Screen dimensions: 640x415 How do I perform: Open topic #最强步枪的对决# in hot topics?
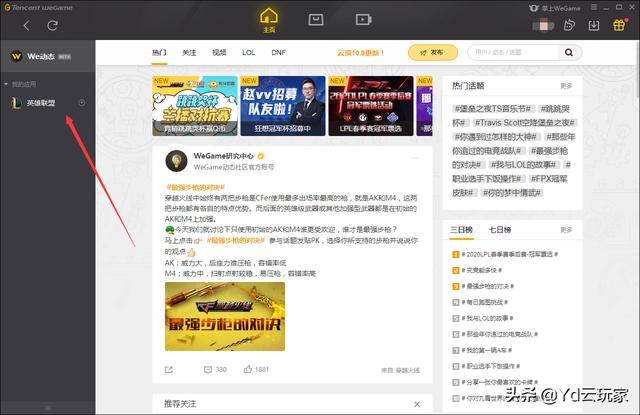point(549,151)
